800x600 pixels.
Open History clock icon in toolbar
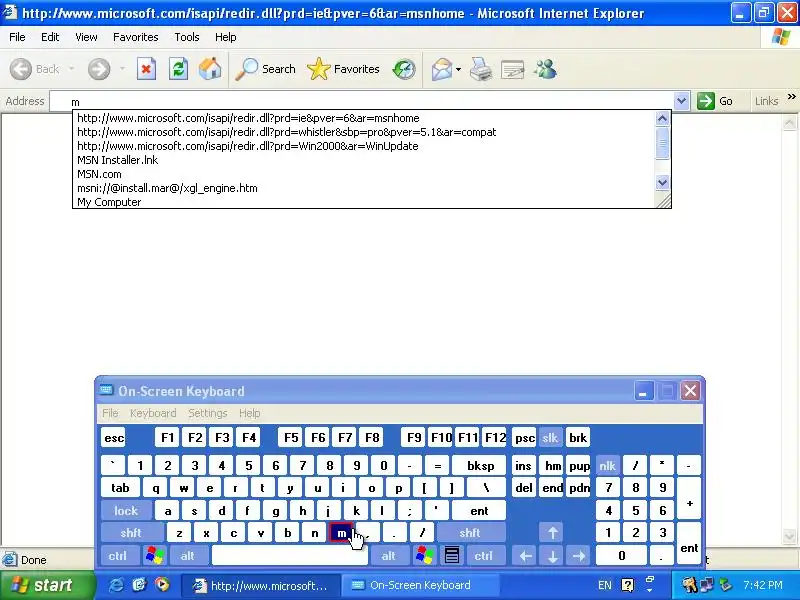coord(404,69)
